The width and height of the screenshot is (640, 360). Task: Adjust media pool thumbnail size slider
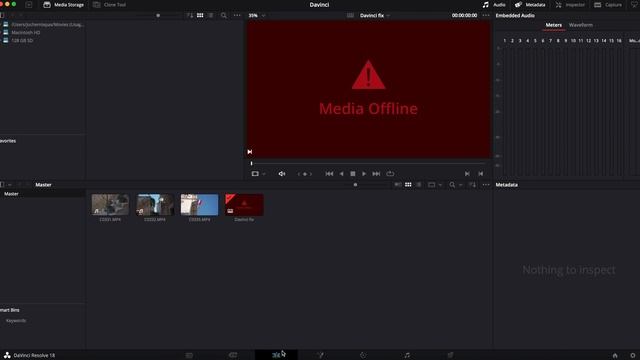pyautogui.click(x=356, y=185)
